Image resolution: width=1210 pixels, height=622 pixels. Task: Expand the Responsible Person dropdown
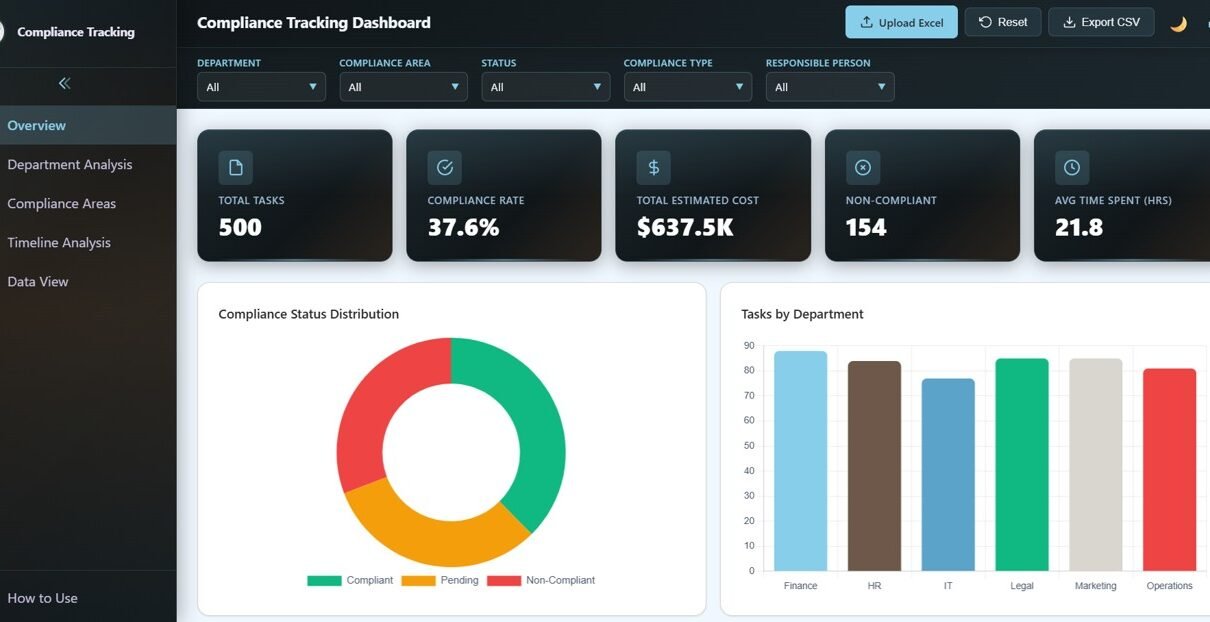(x=829, y=87)
